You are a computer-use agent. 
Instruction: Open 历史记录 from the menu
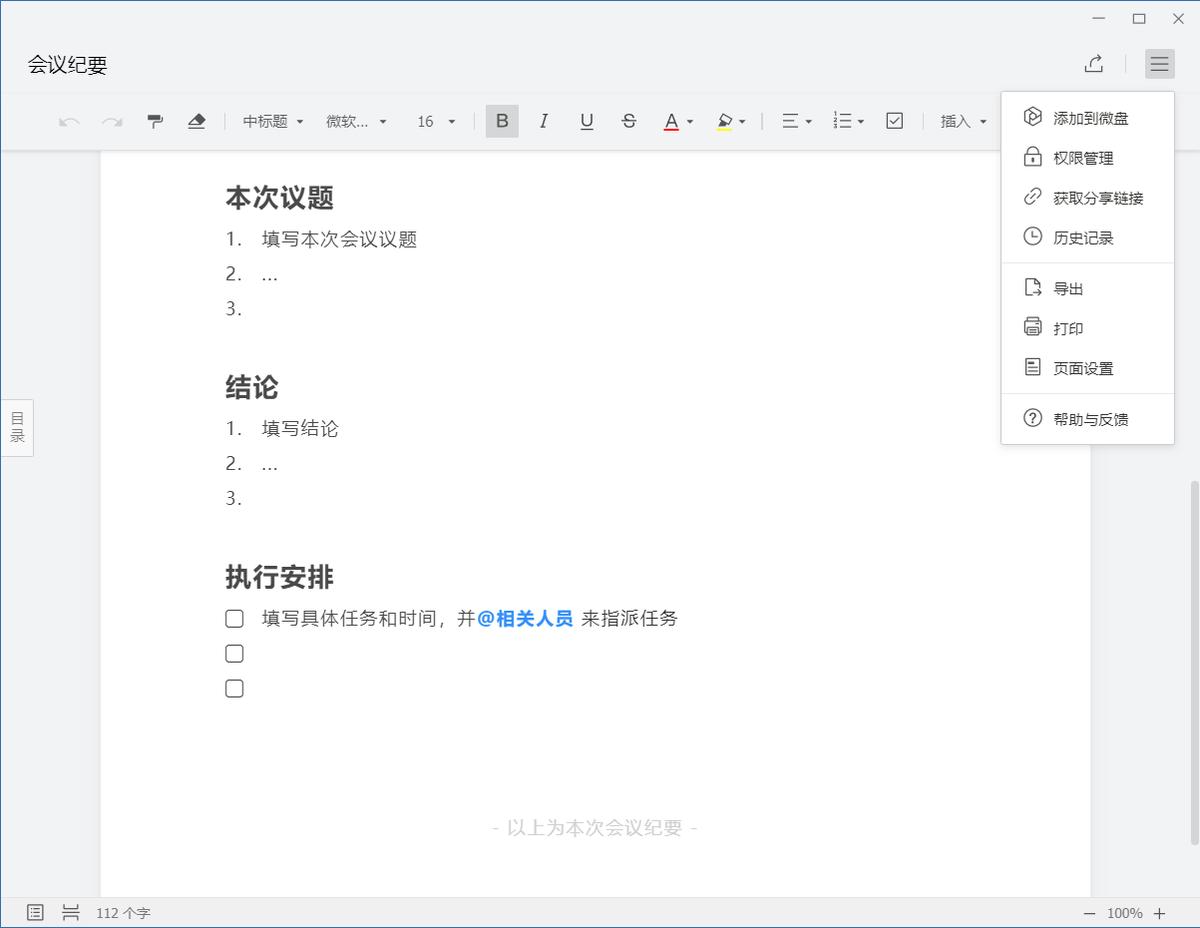1080,237
